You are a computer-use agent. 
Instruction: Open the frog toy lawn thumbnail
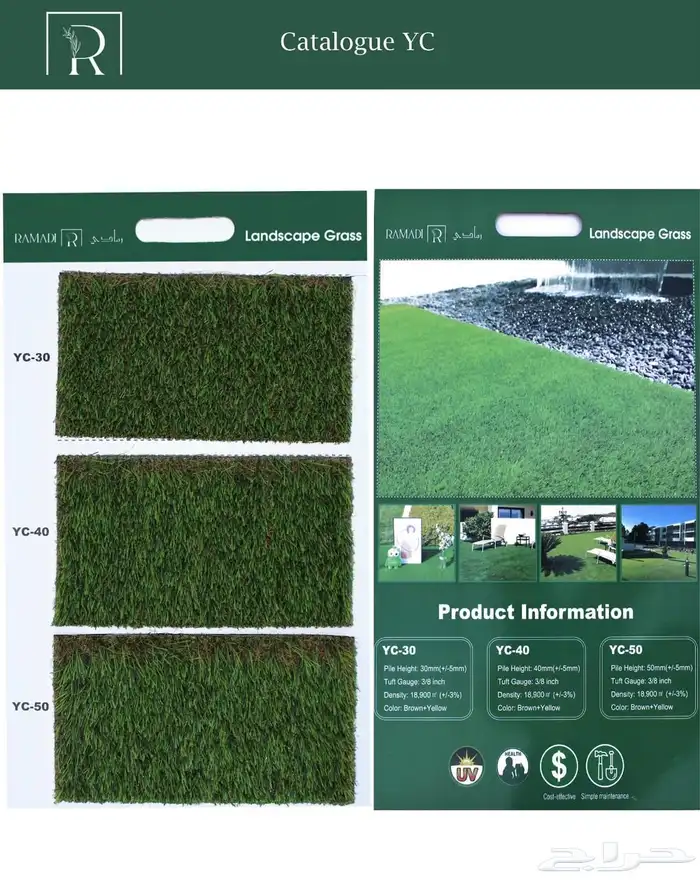[416, 542]
